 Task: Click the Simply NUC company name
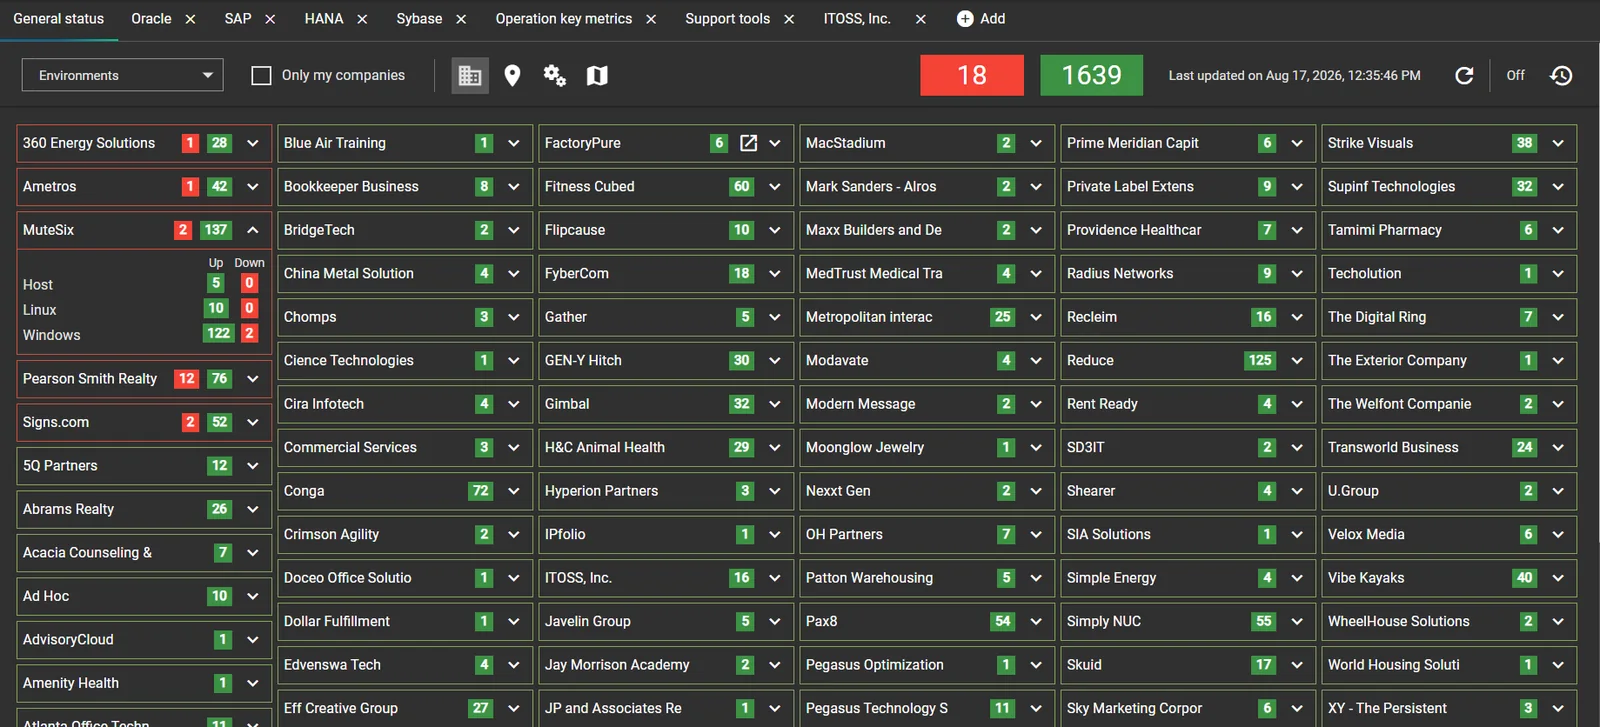point(1104,621)
